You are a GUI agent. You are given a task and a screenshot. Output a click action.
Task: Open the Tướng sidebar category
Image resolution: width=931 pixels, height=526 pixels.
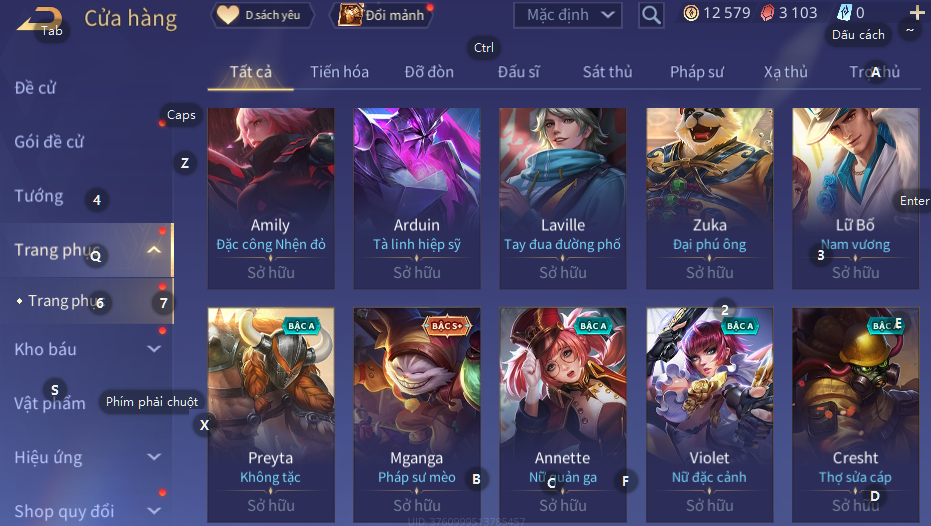click(x=39, y=196)
